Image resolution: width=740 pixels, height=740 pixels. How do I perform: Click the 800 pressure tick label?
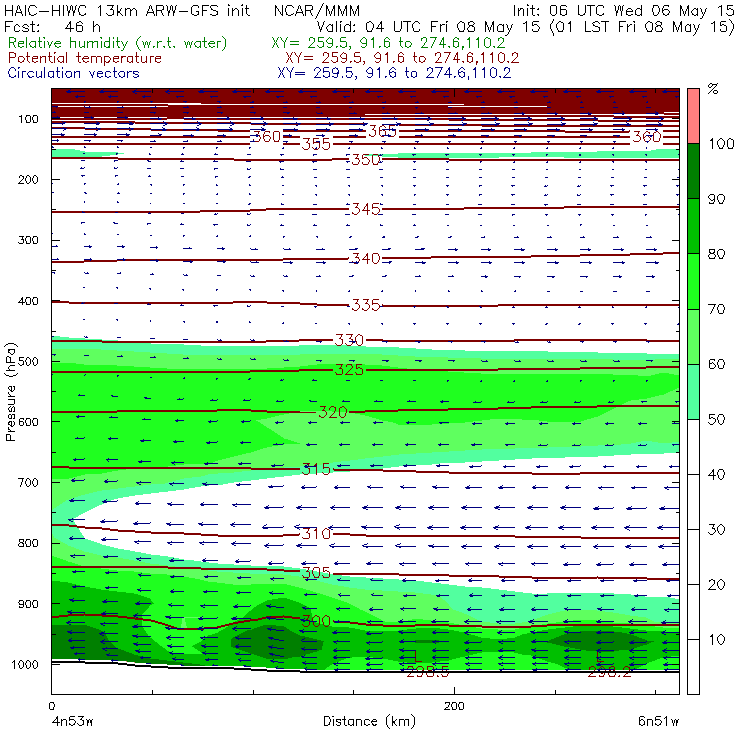point(28,543)
